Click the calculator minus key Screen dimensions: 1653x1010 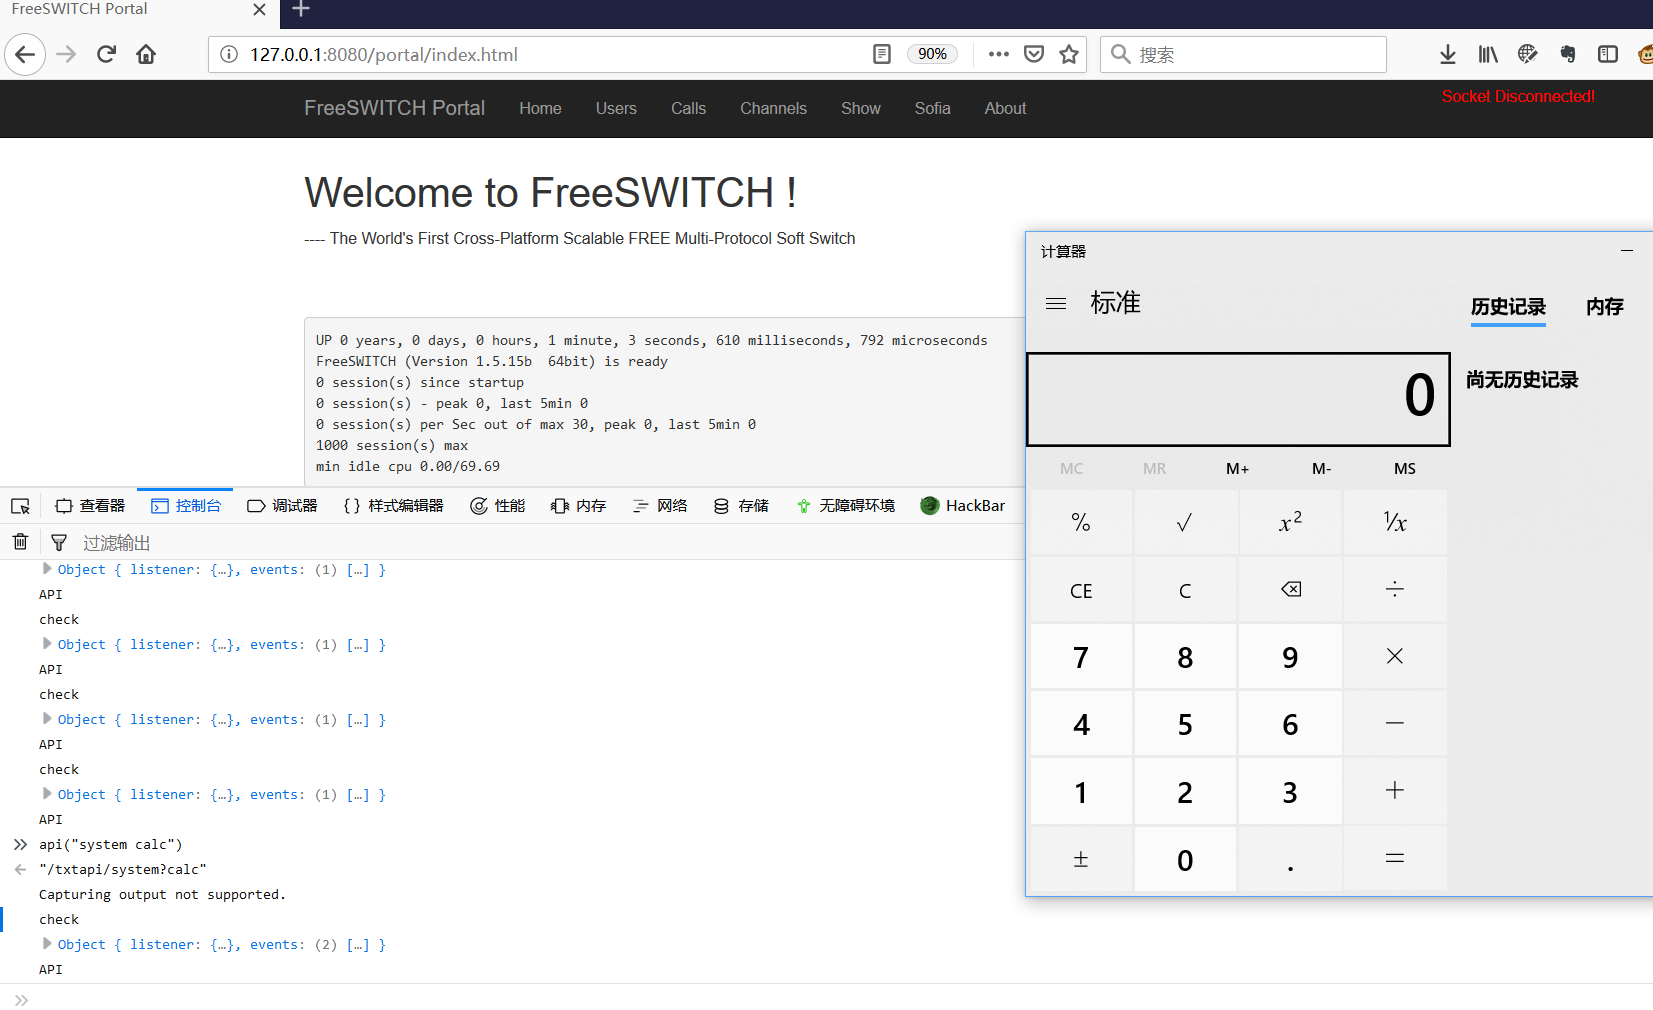(1395, 724)
